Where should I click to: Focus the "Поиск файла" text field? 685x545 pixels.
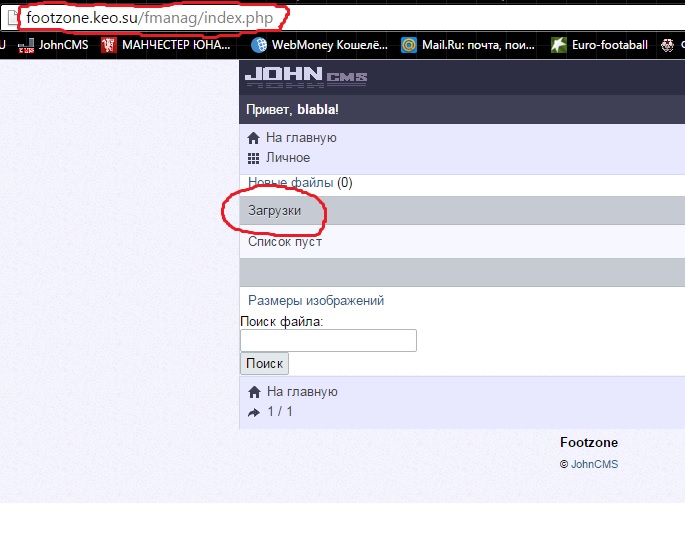tap(328, 341)
